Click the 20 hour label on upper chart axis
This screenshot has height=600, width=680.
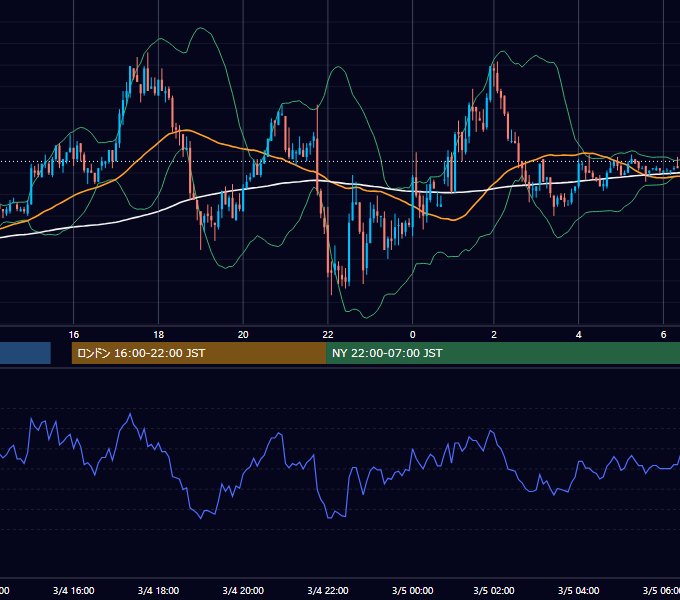click(243, 335)
